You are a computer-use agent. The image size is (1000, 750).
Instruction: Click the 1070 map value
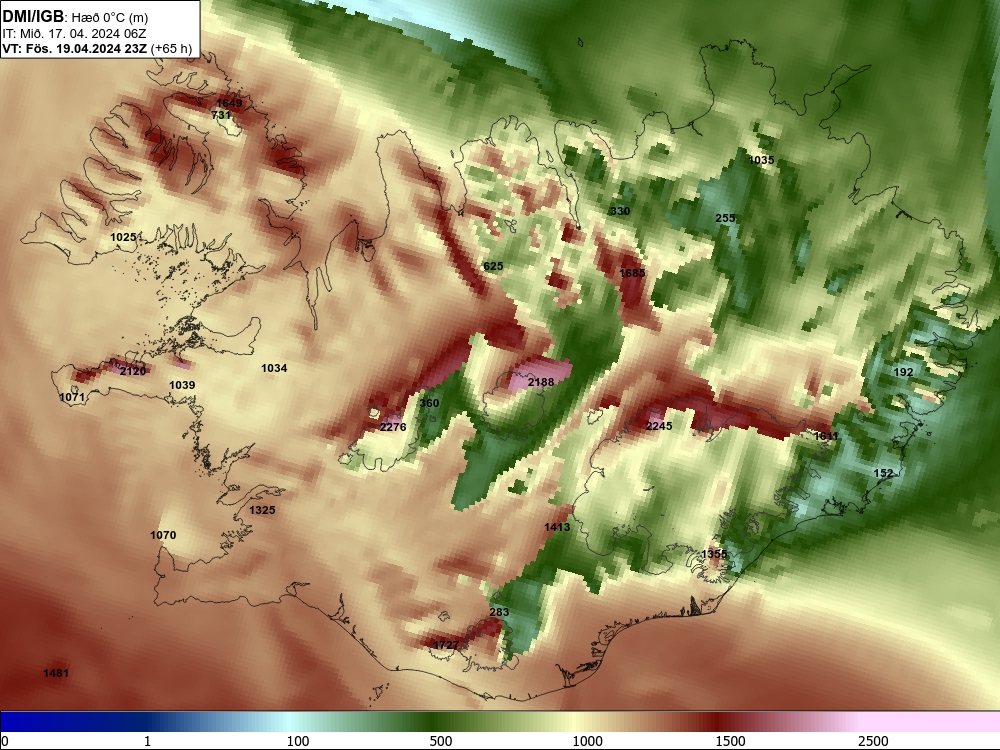coord(163,535)
